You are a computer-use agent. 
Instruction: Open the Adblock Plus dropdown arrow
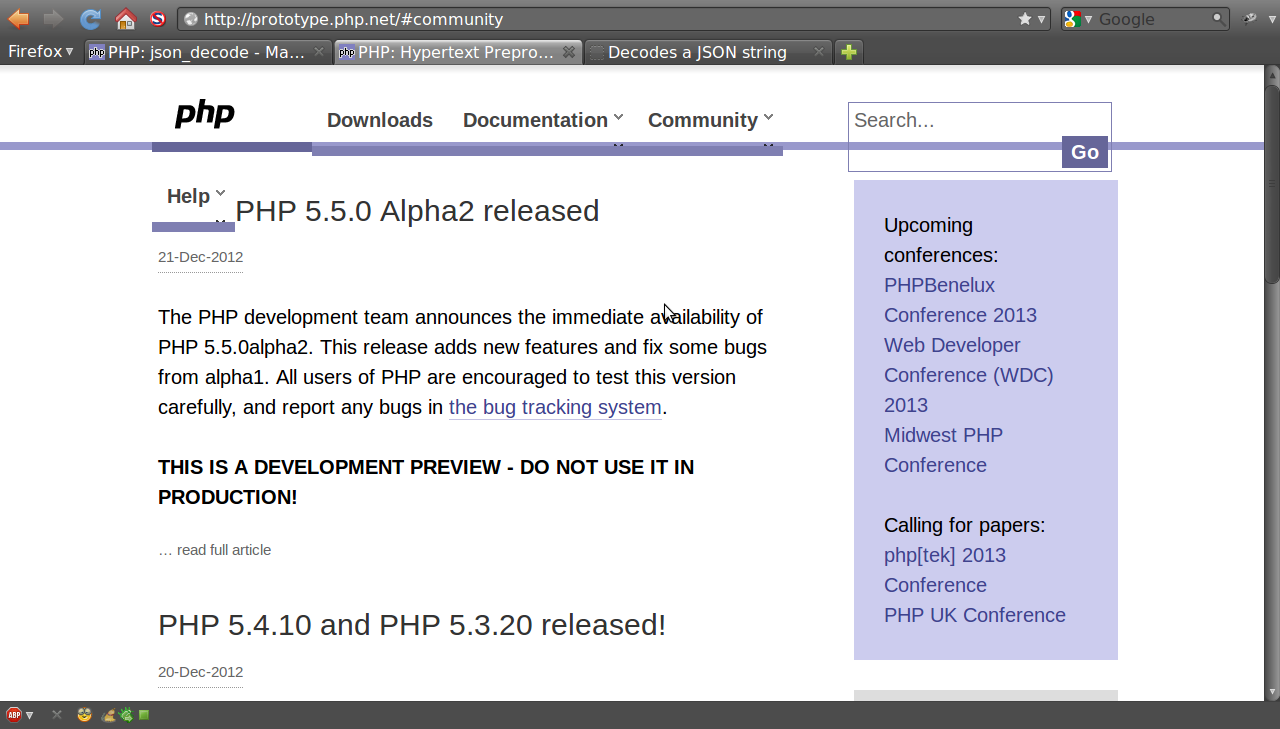tap(30, 715)
